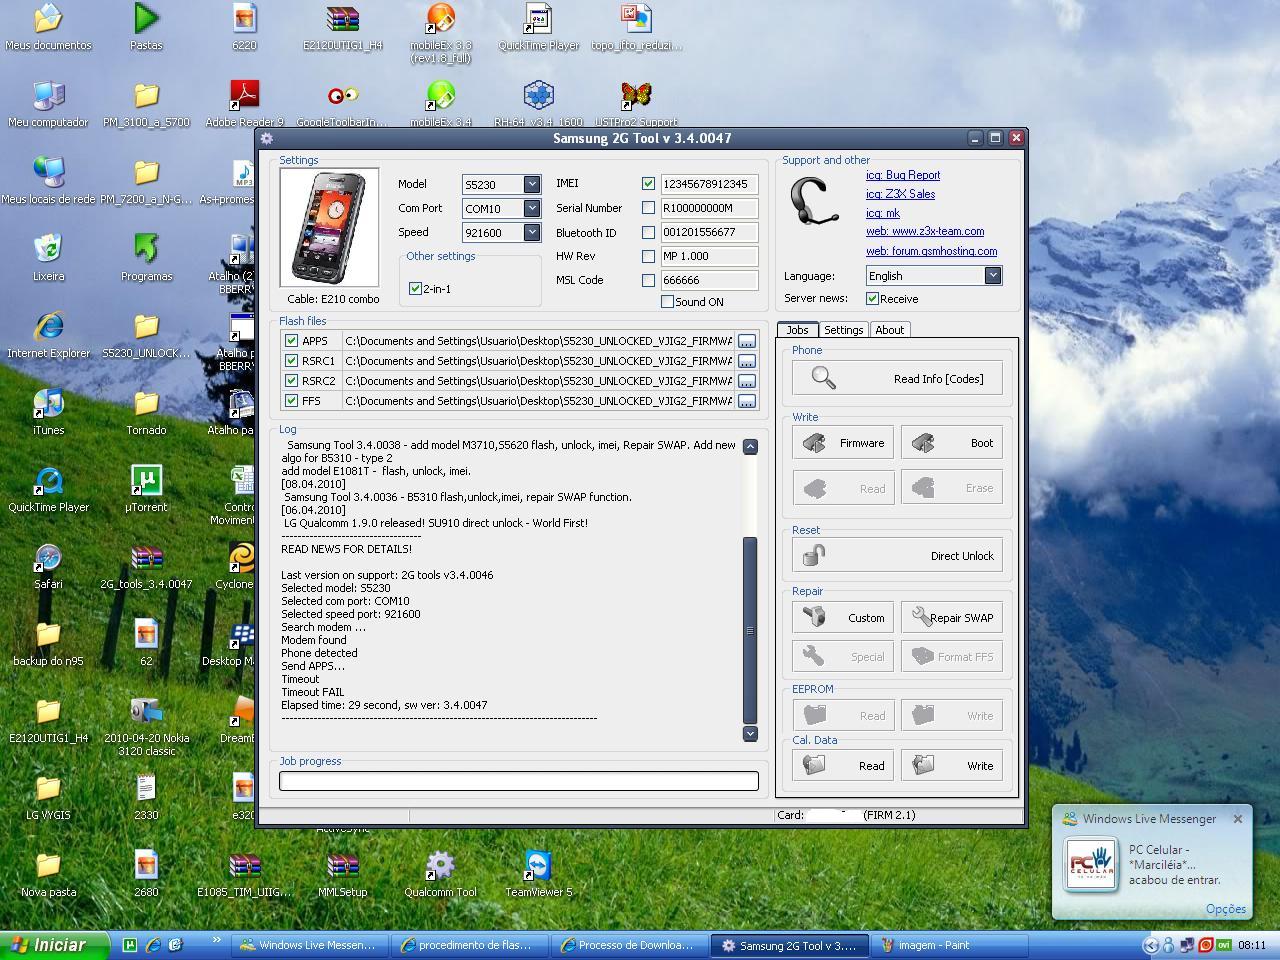
Task: Toggle the Sound ON checkbox
Action: pyautogui.click(x=667, y=302)
